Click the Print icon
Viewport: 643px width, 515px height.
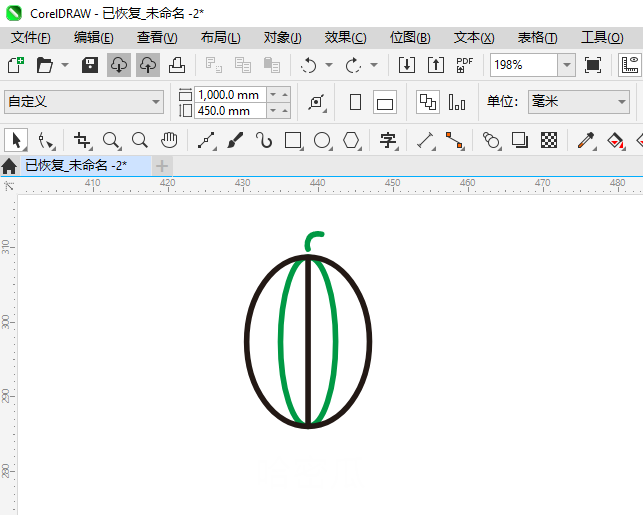(177, 65)
